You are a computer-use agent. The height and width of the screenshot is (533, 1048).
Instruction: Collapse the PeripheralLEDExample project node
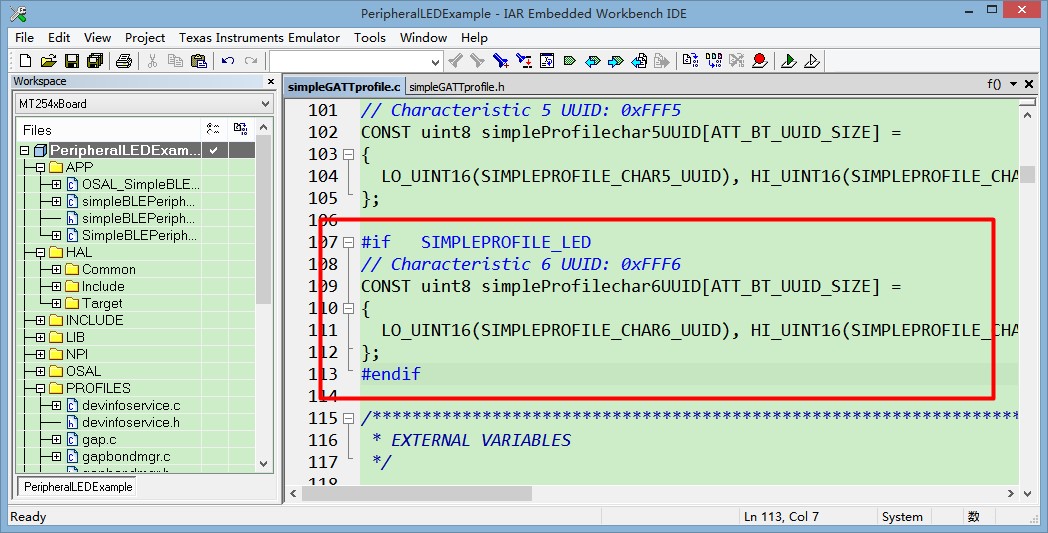tap(25, 150)
